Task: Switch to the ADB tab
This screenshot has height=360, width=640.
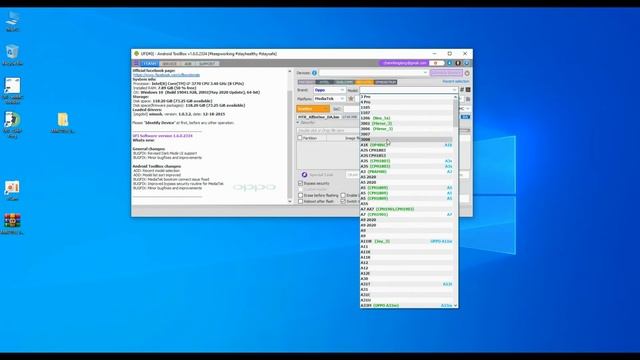Action: tap(188, 64)
